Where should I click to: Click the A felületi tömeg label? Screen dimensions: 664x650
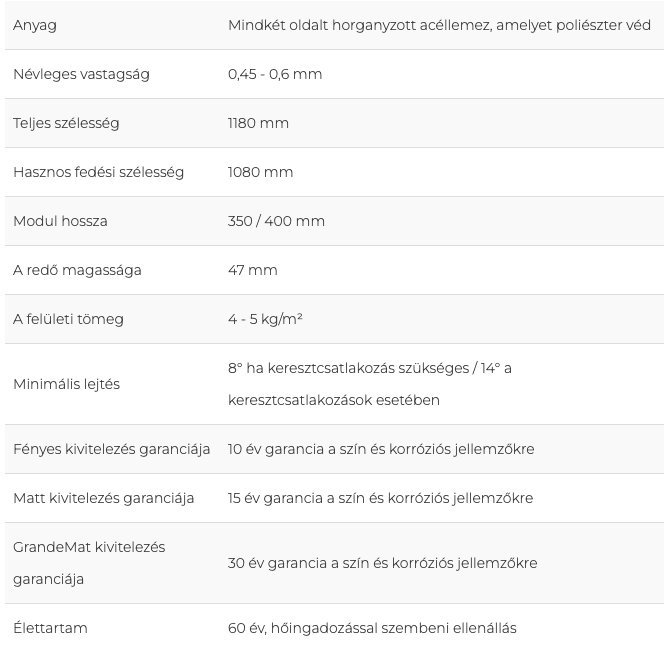[x=68, y=319]
